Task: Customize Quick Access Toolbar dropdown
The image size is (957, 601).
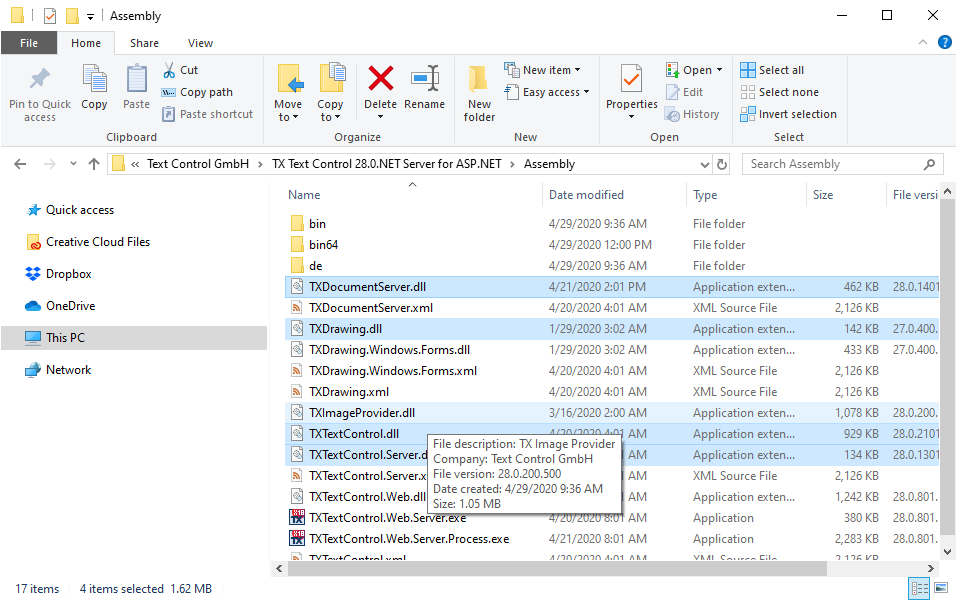Action: (90, 16)
